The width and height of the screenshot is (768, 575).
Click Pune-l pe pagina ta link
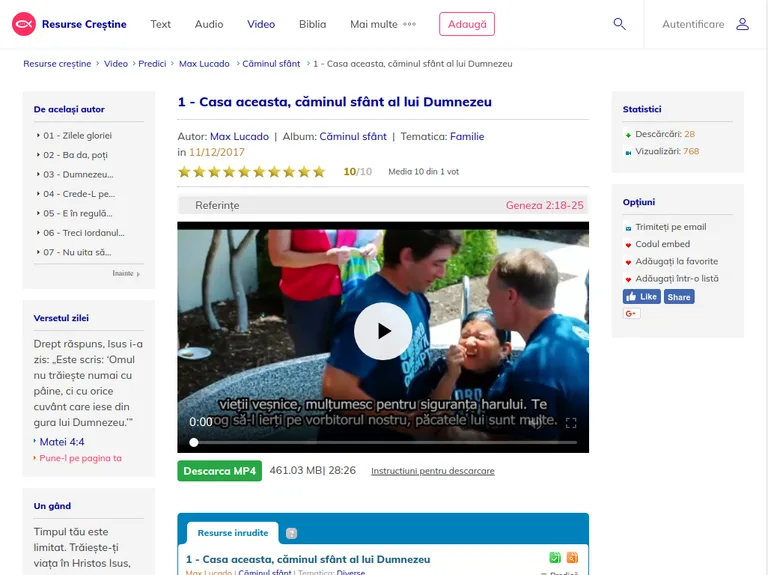[x=80, y=458]
